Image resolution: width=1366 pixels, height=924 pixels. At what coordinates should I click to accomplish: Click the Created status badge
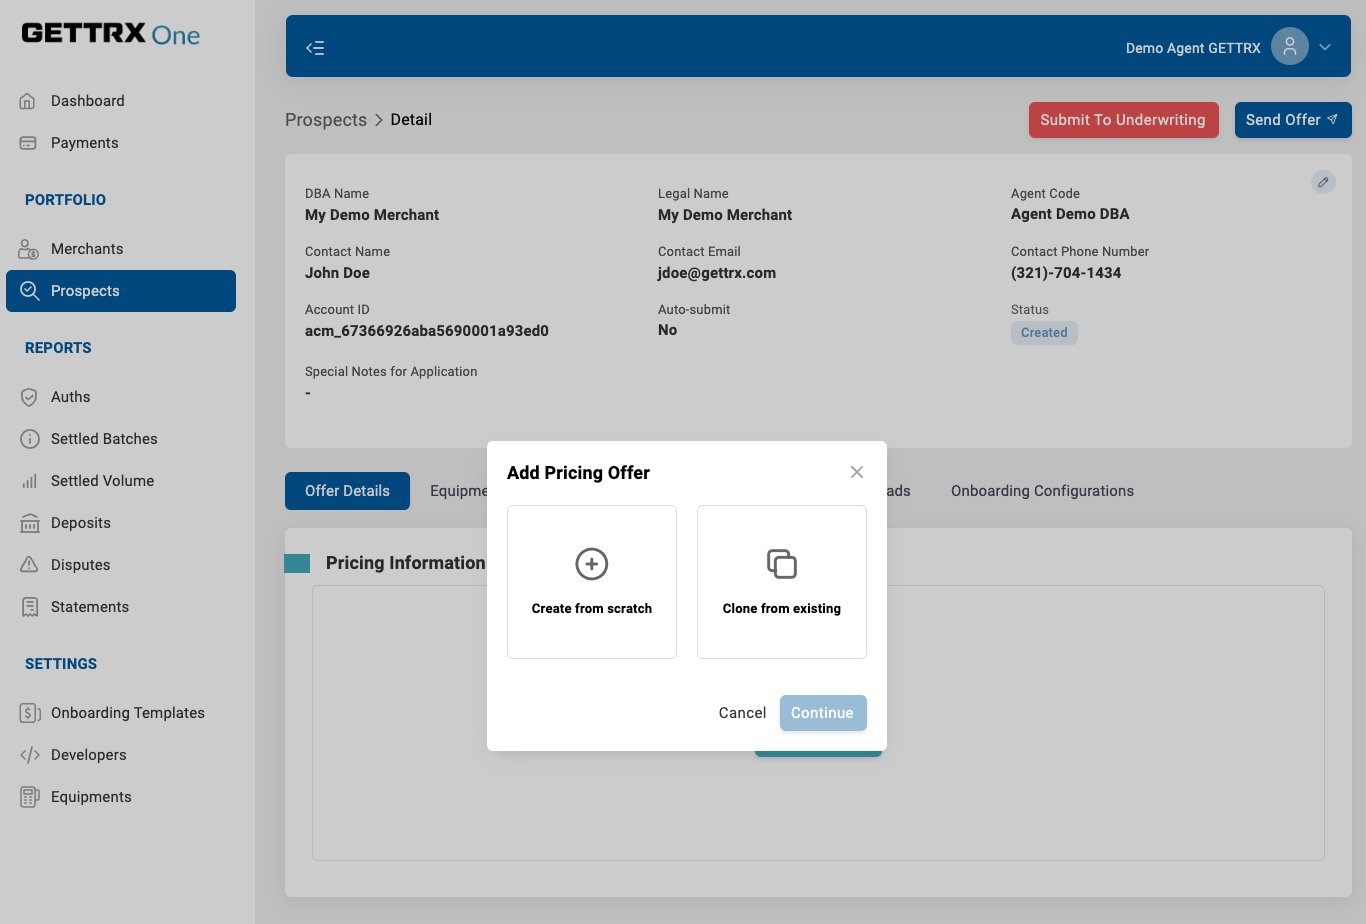pyautogui.click(x=1044, y=333)
